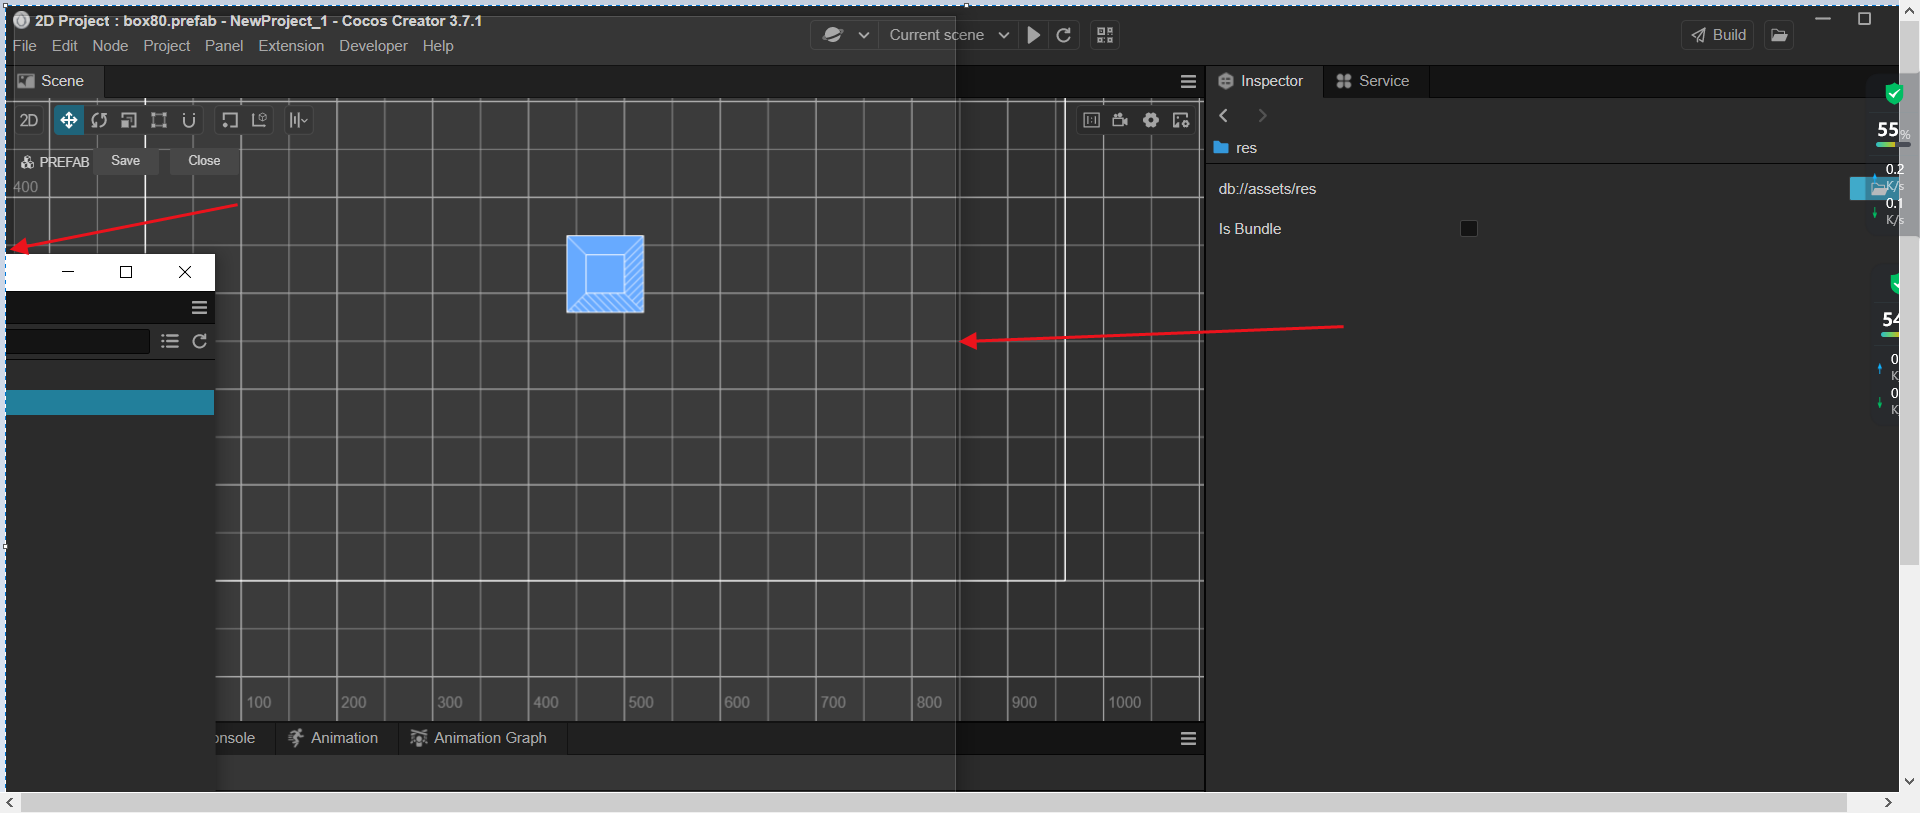
Task: Open the Developer menu
Action: point(373,46)
